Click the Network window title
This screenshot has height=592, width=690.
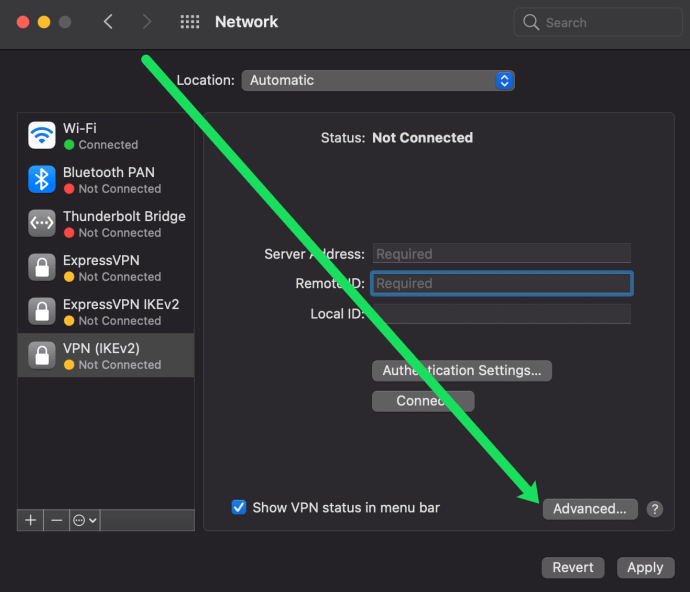coord(246,22)
